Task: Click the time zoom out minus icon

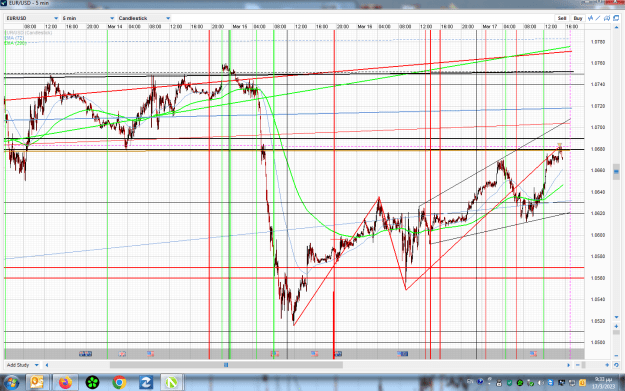Action: [578, 365]
